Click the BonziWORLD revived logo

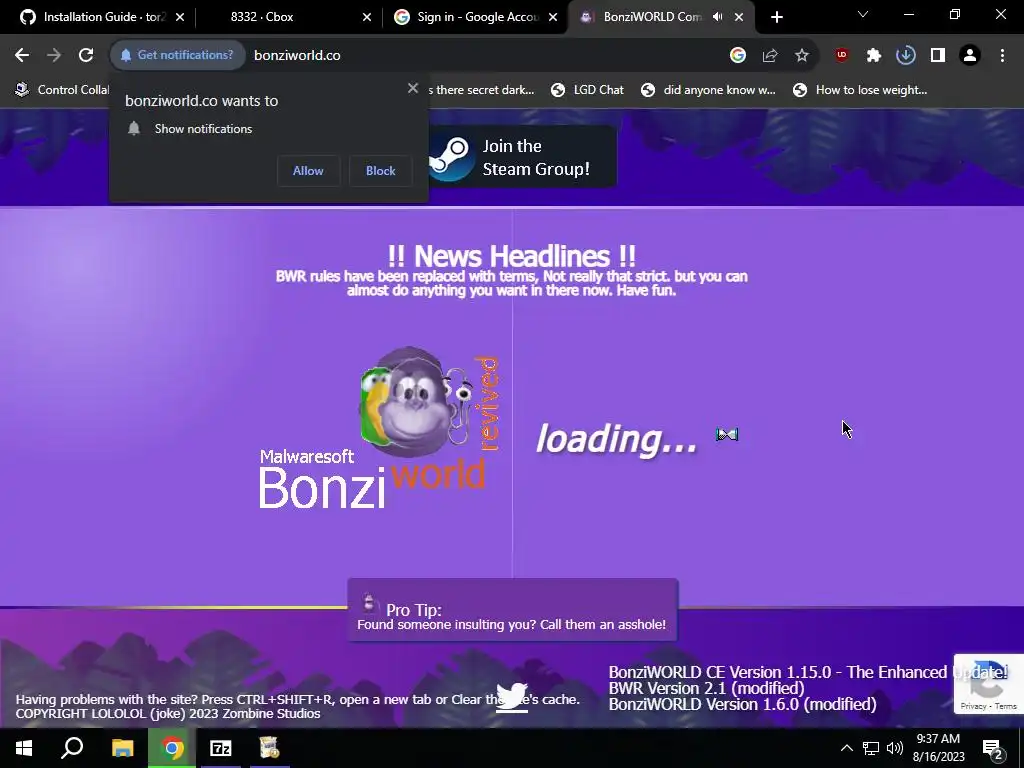(379, 428)
